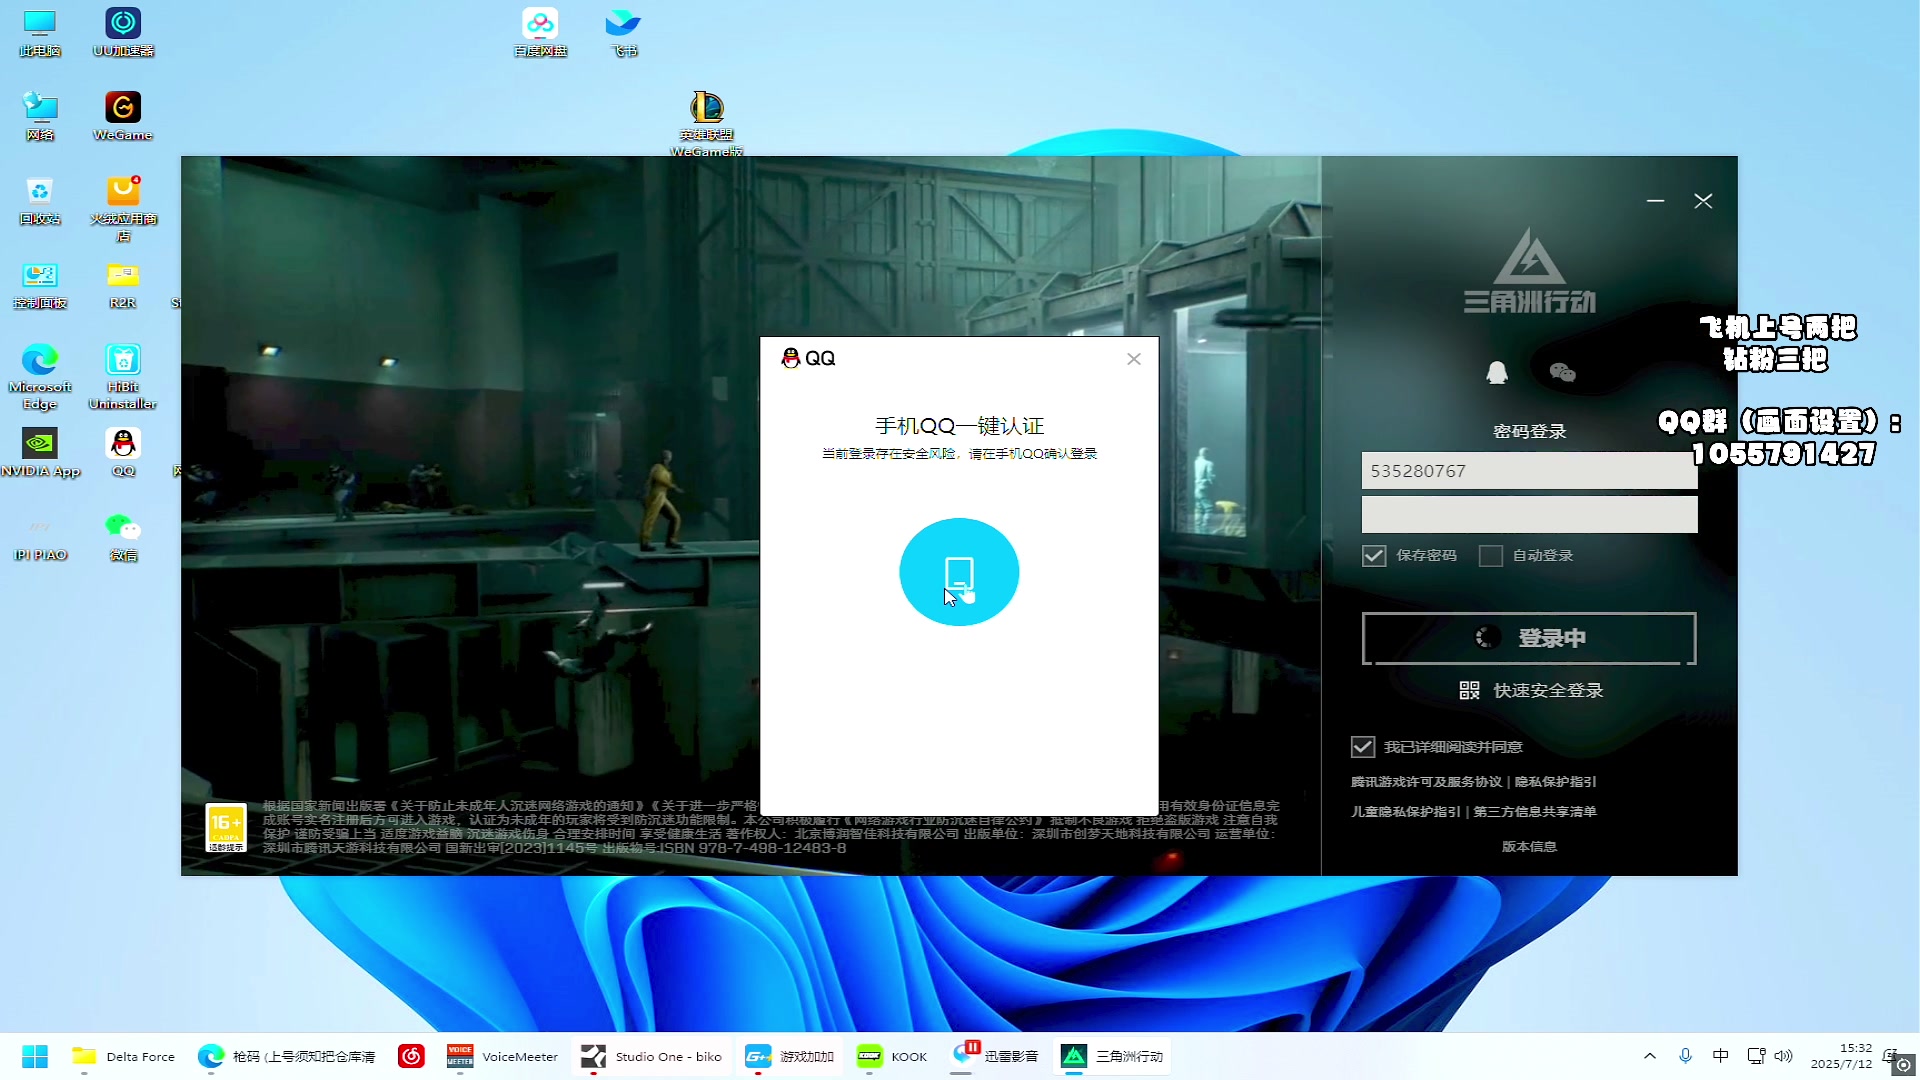The image size is (1920, 1080).
Task: Open the 百度网盘 desktop icon
Action: coord(540,32)
